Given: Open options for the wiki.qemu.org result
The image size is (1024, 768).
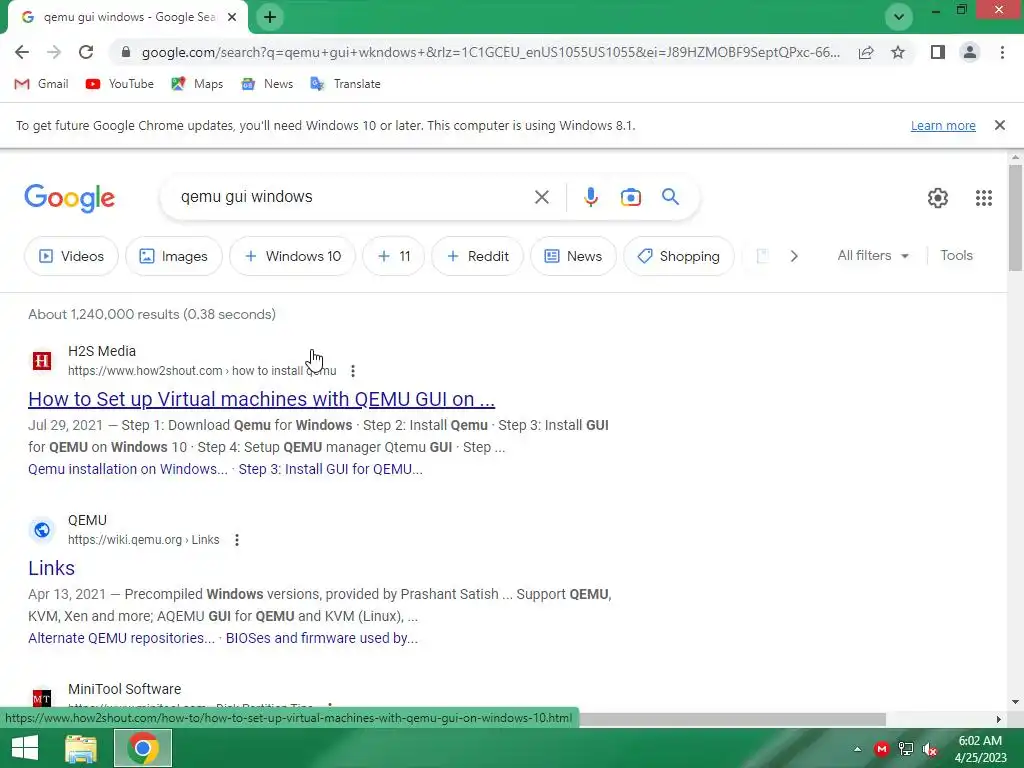Looking at the screenshot, I should 236,540.
